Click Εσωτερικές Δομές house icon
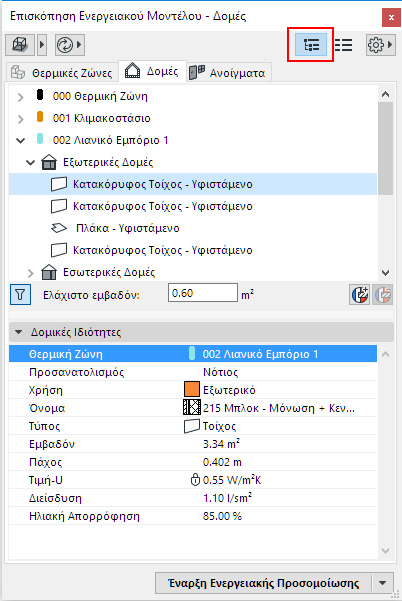The image size is (402, 601). click(x=49, y=272)
